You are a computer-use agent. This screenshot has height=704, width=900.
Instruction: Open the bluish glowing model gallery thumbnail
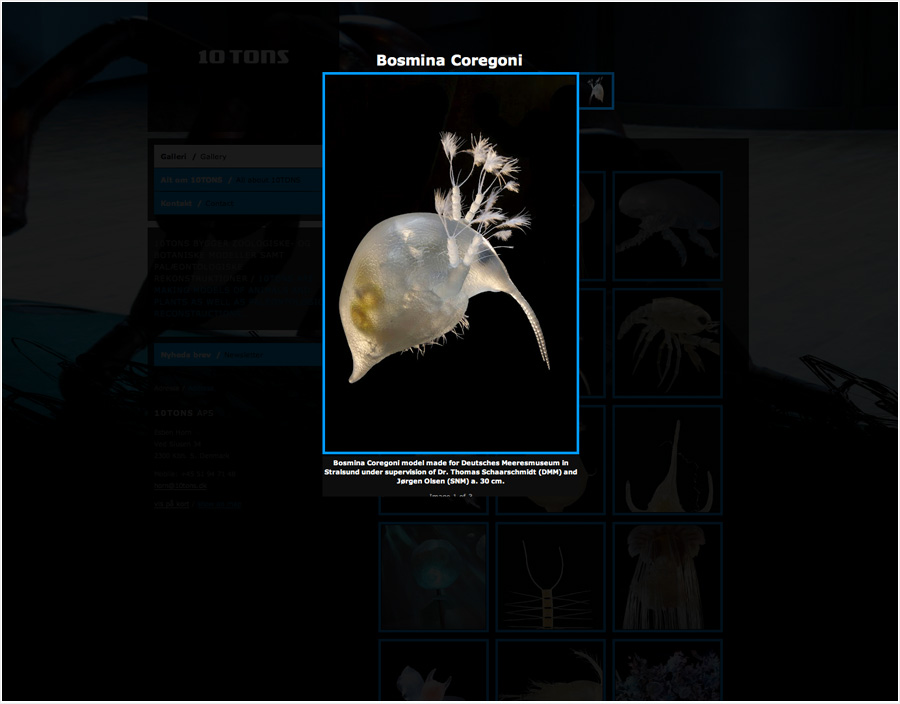[x=433, y=577]
